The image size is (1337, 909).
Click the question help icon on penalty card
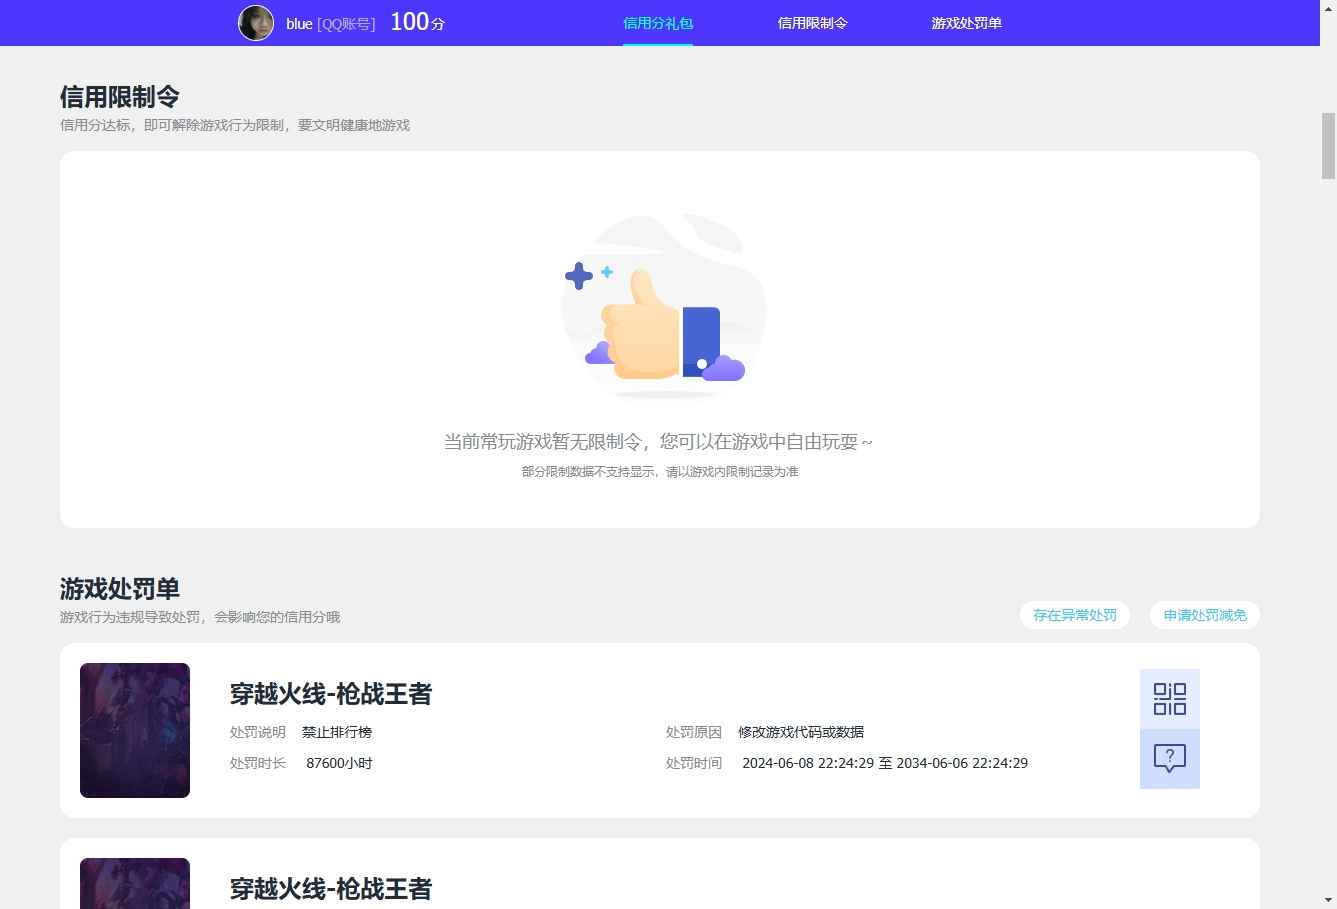[1170, 759]
